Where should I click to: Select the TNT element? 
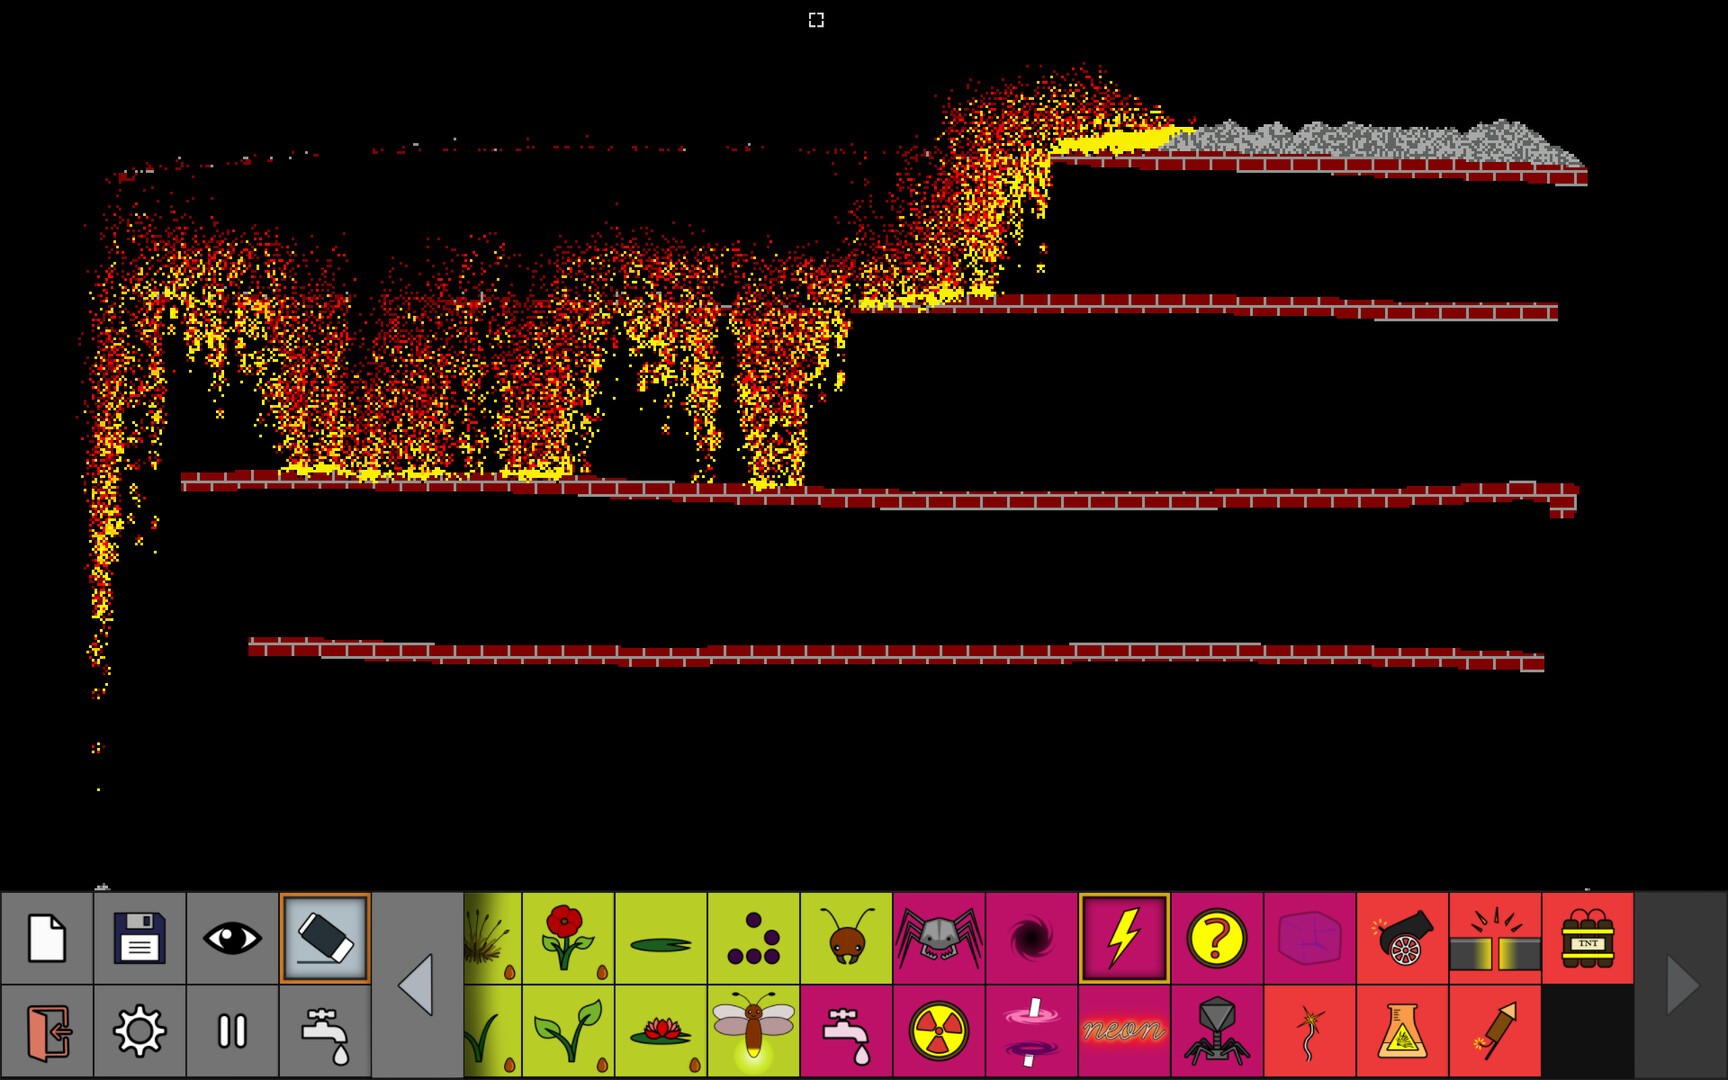click(1590, 938)
